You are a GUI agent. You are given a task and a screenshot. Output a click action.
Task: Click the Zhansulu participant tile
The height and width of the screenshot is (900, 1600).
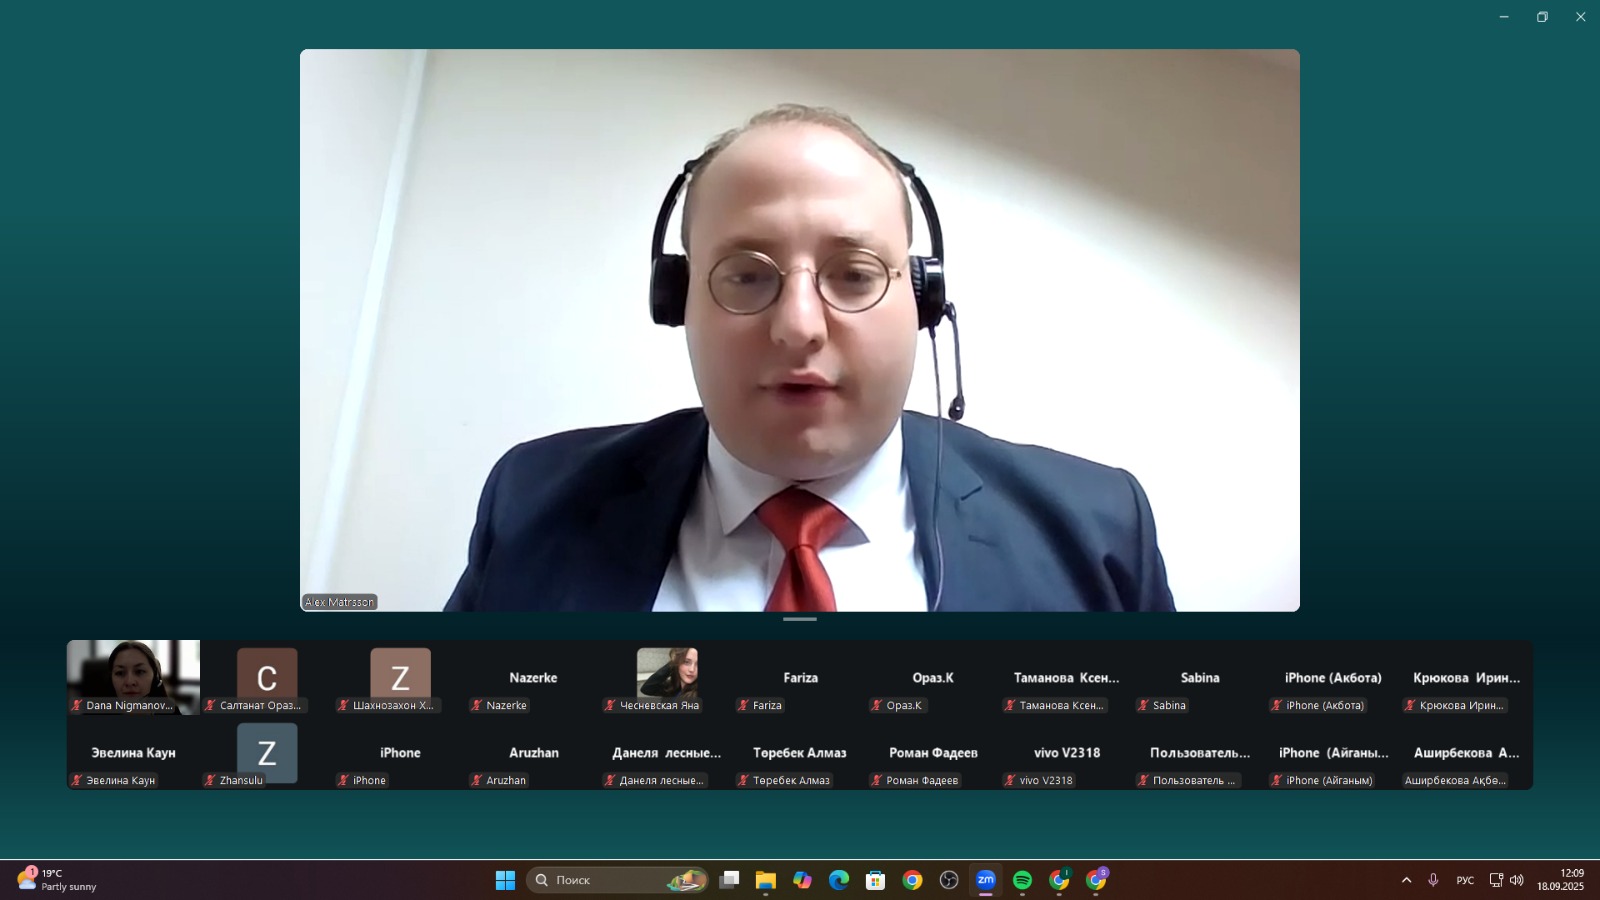267,753
